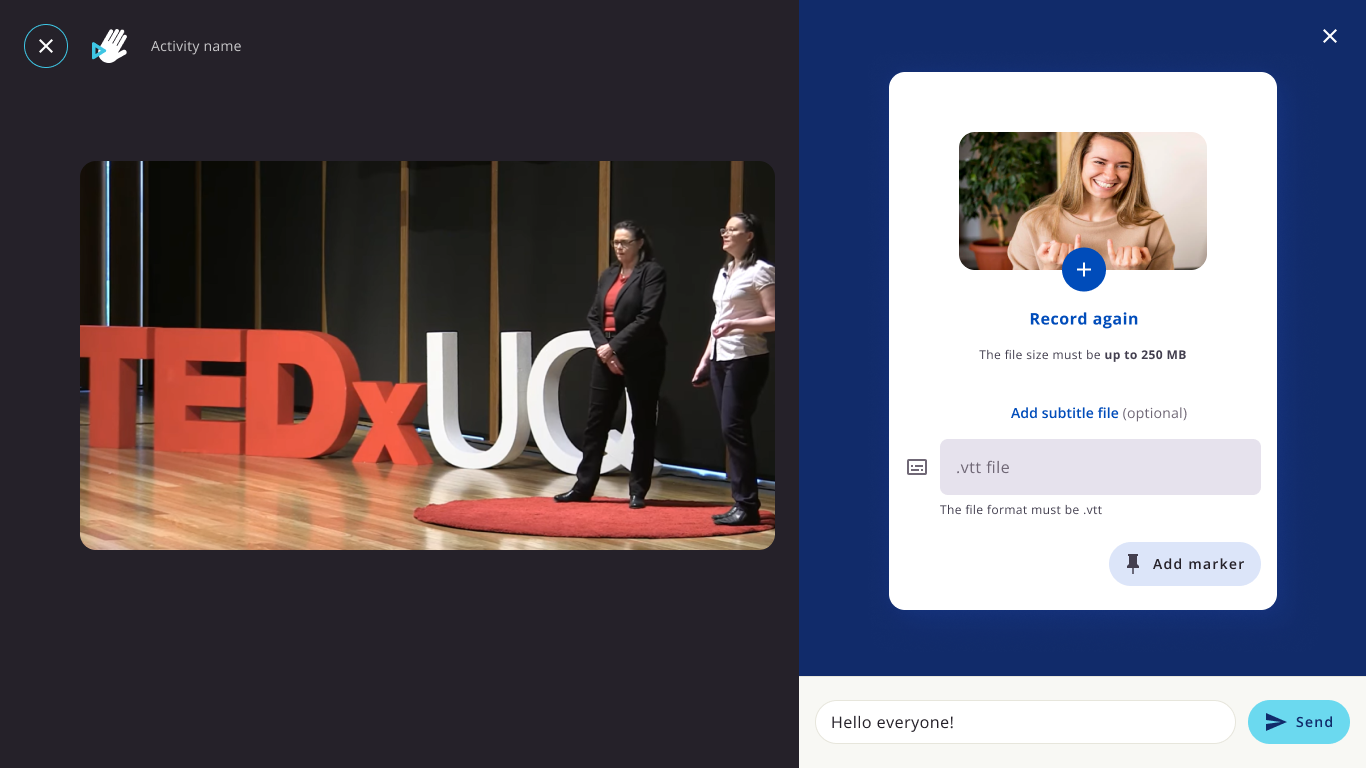The width and height of the screenshot is (1366, 768).
Task: Click the blue plus icon on the recording
Action: [1084, 269]
